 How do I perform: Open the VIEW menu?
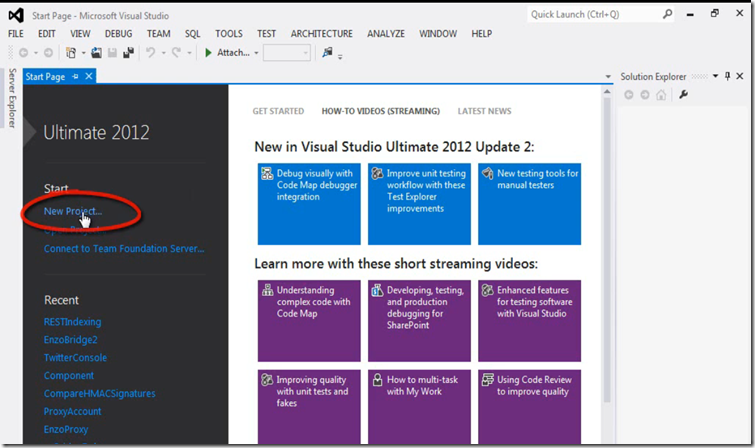pyautogui.click(x=80, y=34)
